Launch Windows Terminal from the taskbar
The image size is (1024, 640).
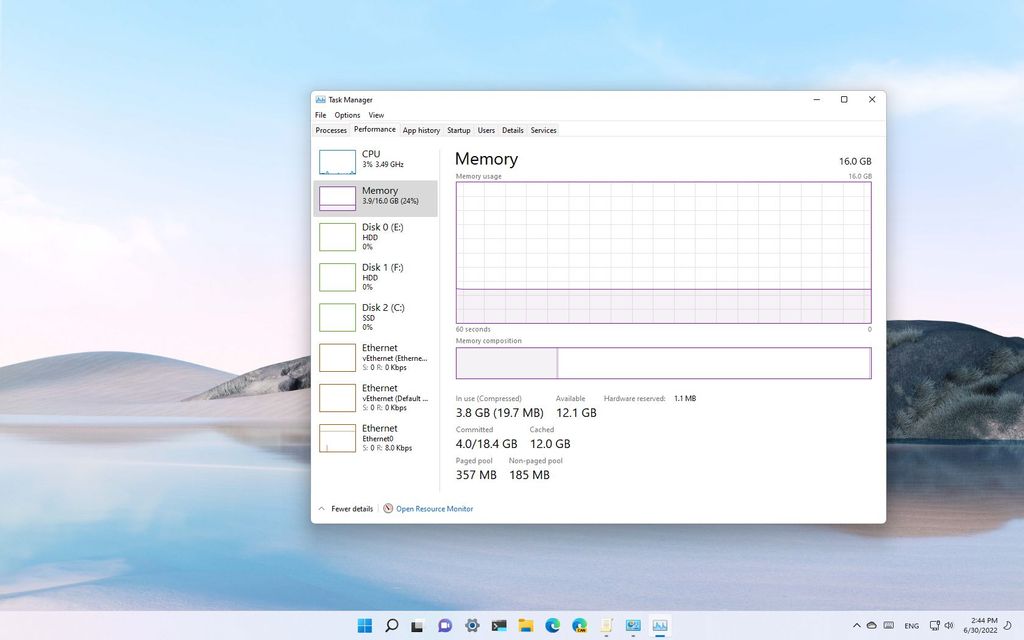click(x=498, y=625)
